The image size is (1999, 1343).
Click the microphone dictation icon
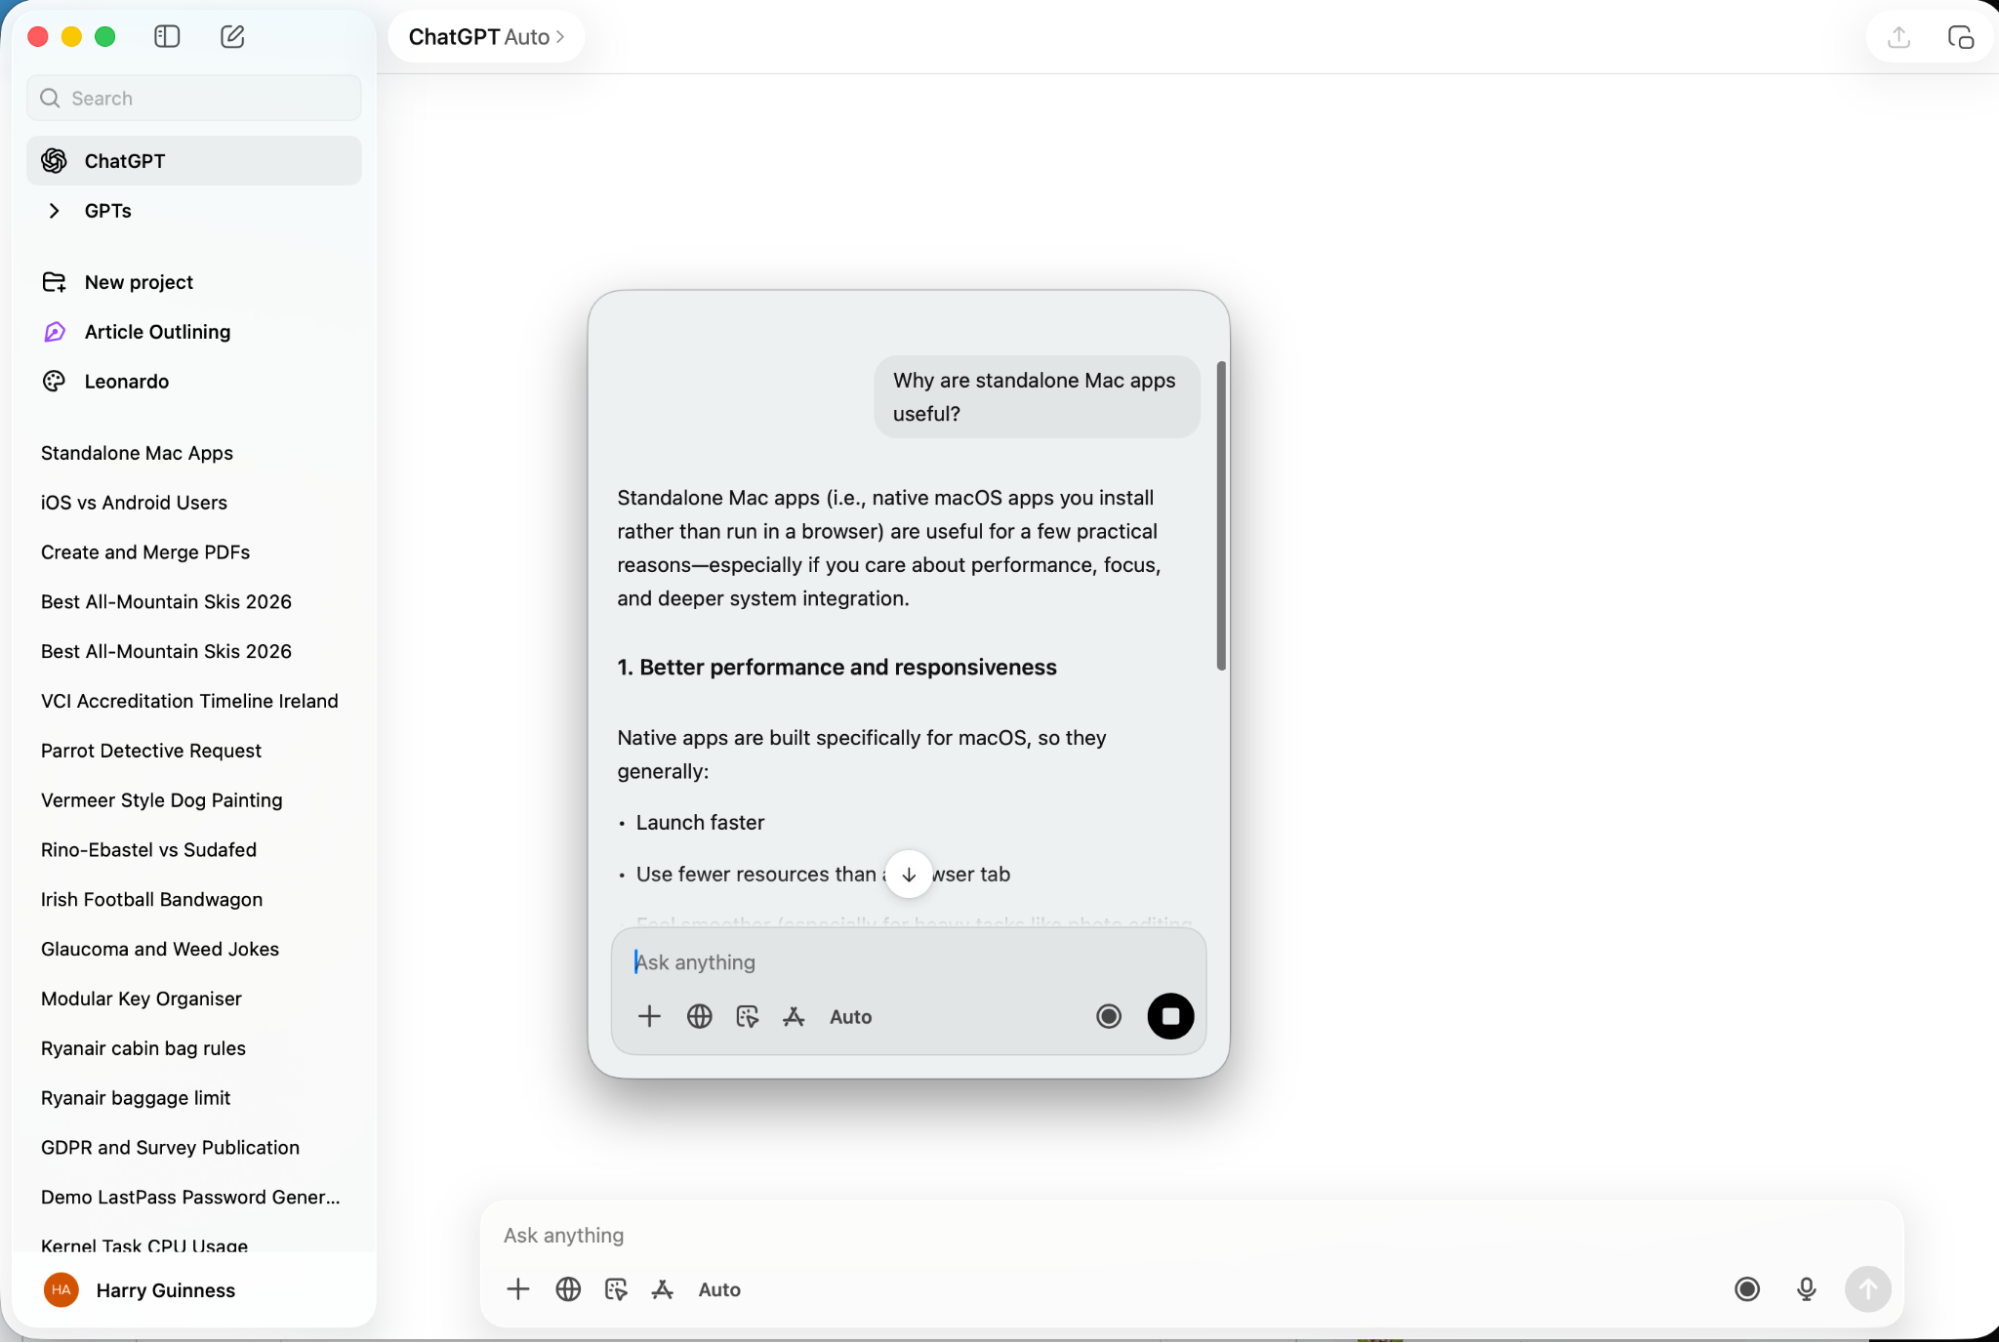point(1806,1289)
